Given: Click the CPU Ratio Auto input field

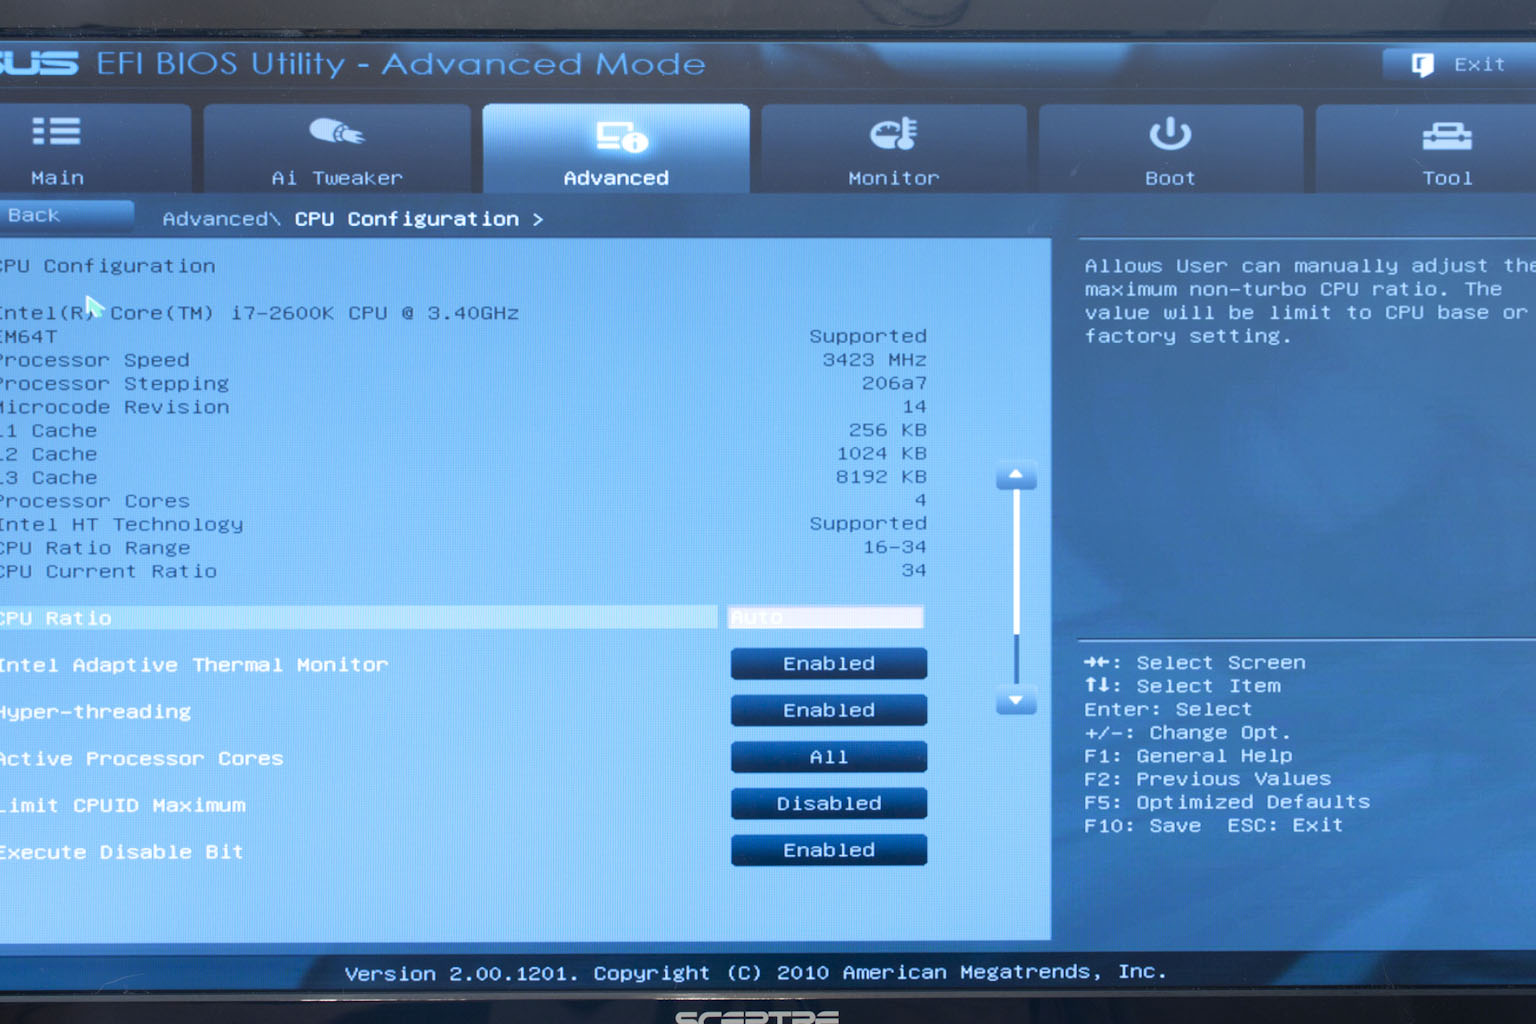Looking at the screenshot, I should tap(826, 618).
